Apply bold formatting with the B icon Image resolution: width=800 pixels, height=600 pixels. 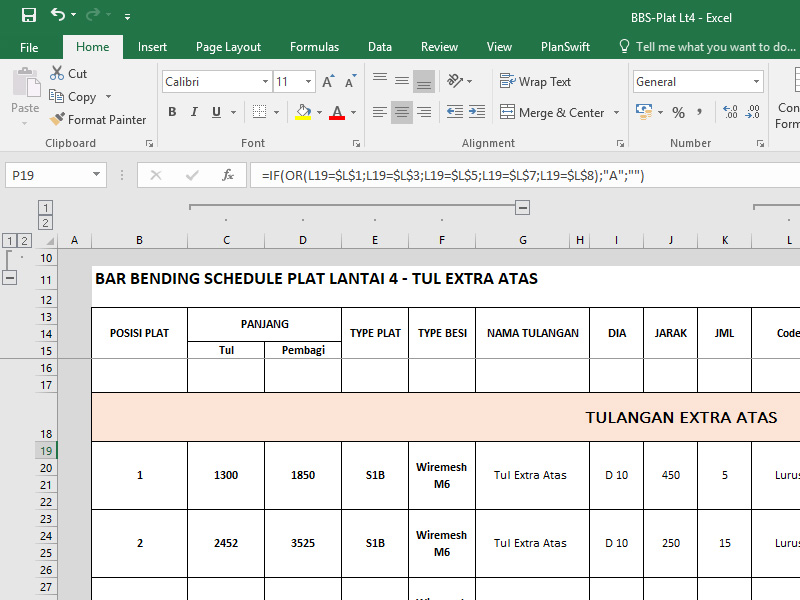[x=172, y=112]
